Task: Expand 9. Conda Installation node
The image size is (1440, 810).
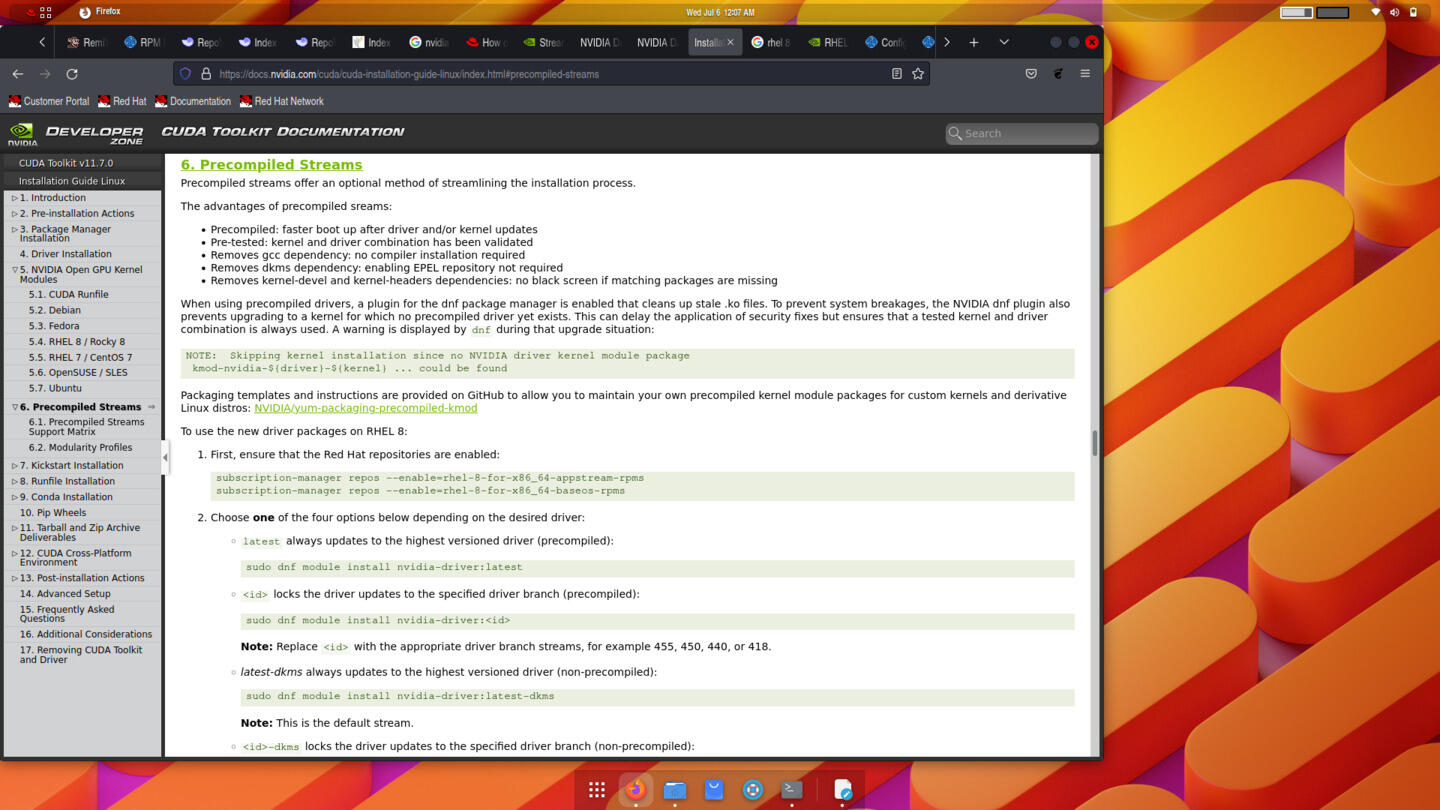Action: pyautogui.click(x=14, y=497)
